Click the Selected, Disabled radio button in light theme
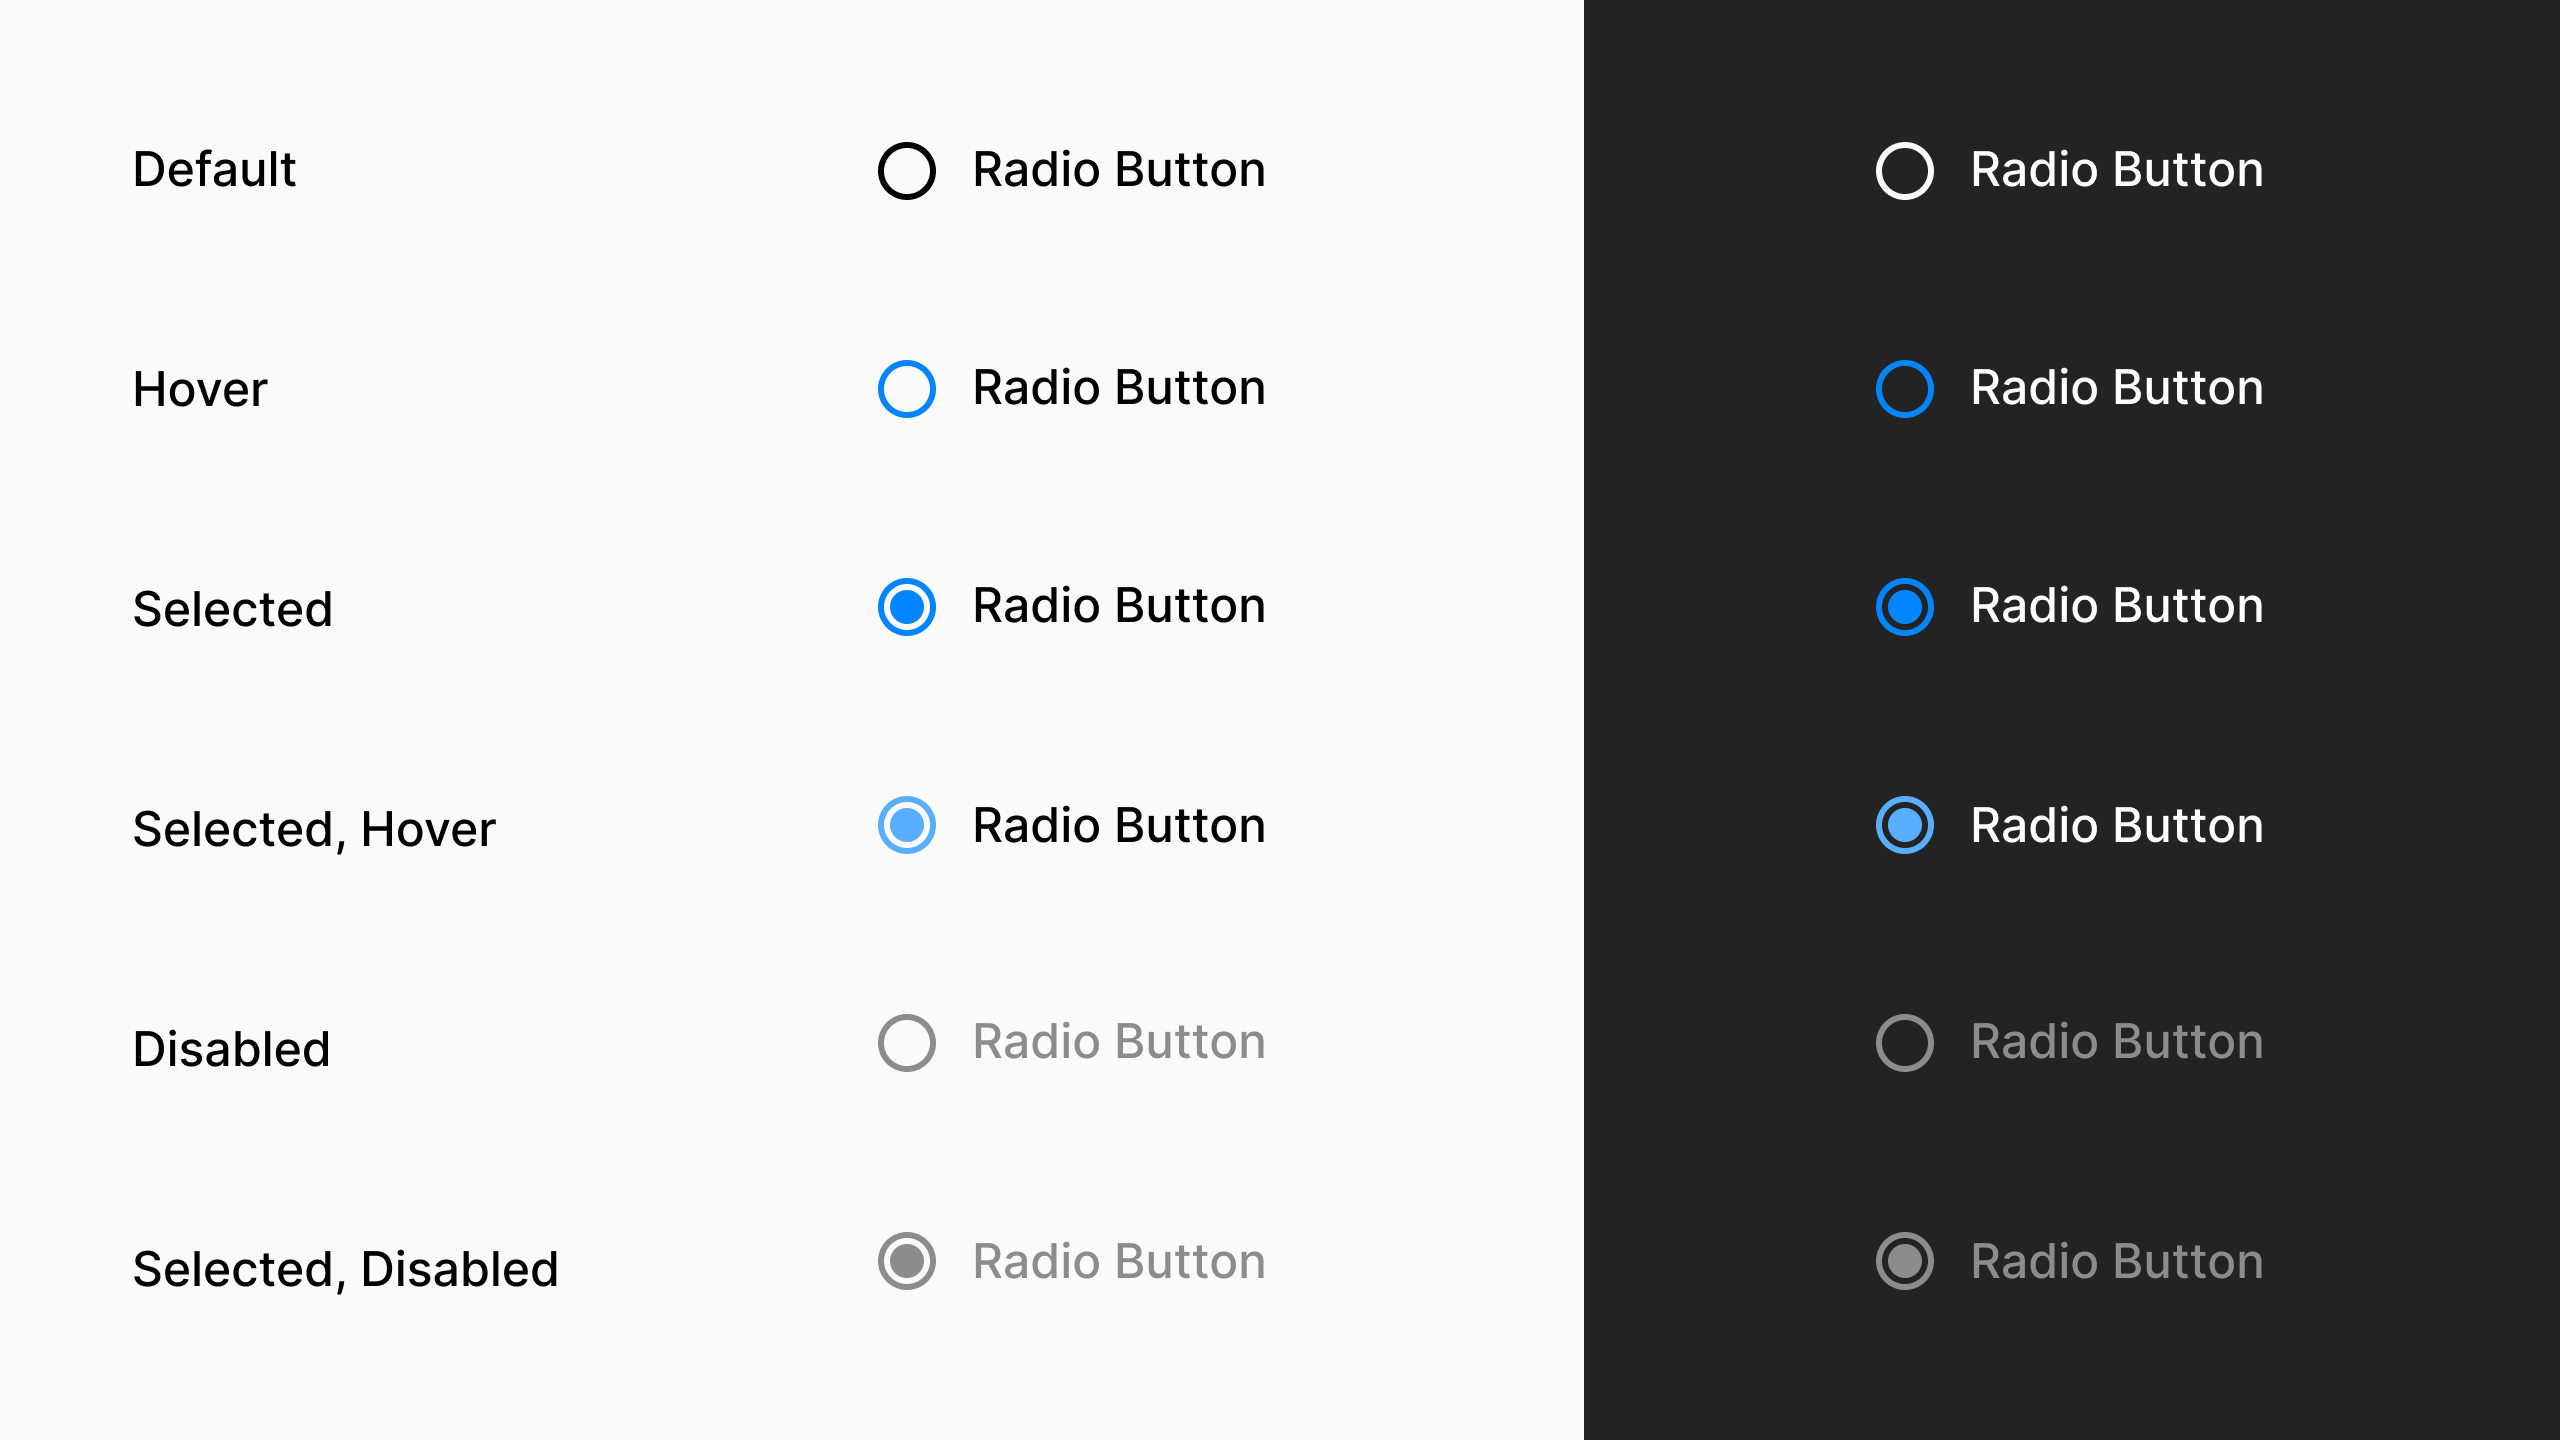Screen dimensions: 2560x1440 pyautogui.click(x=905, y=1262)
